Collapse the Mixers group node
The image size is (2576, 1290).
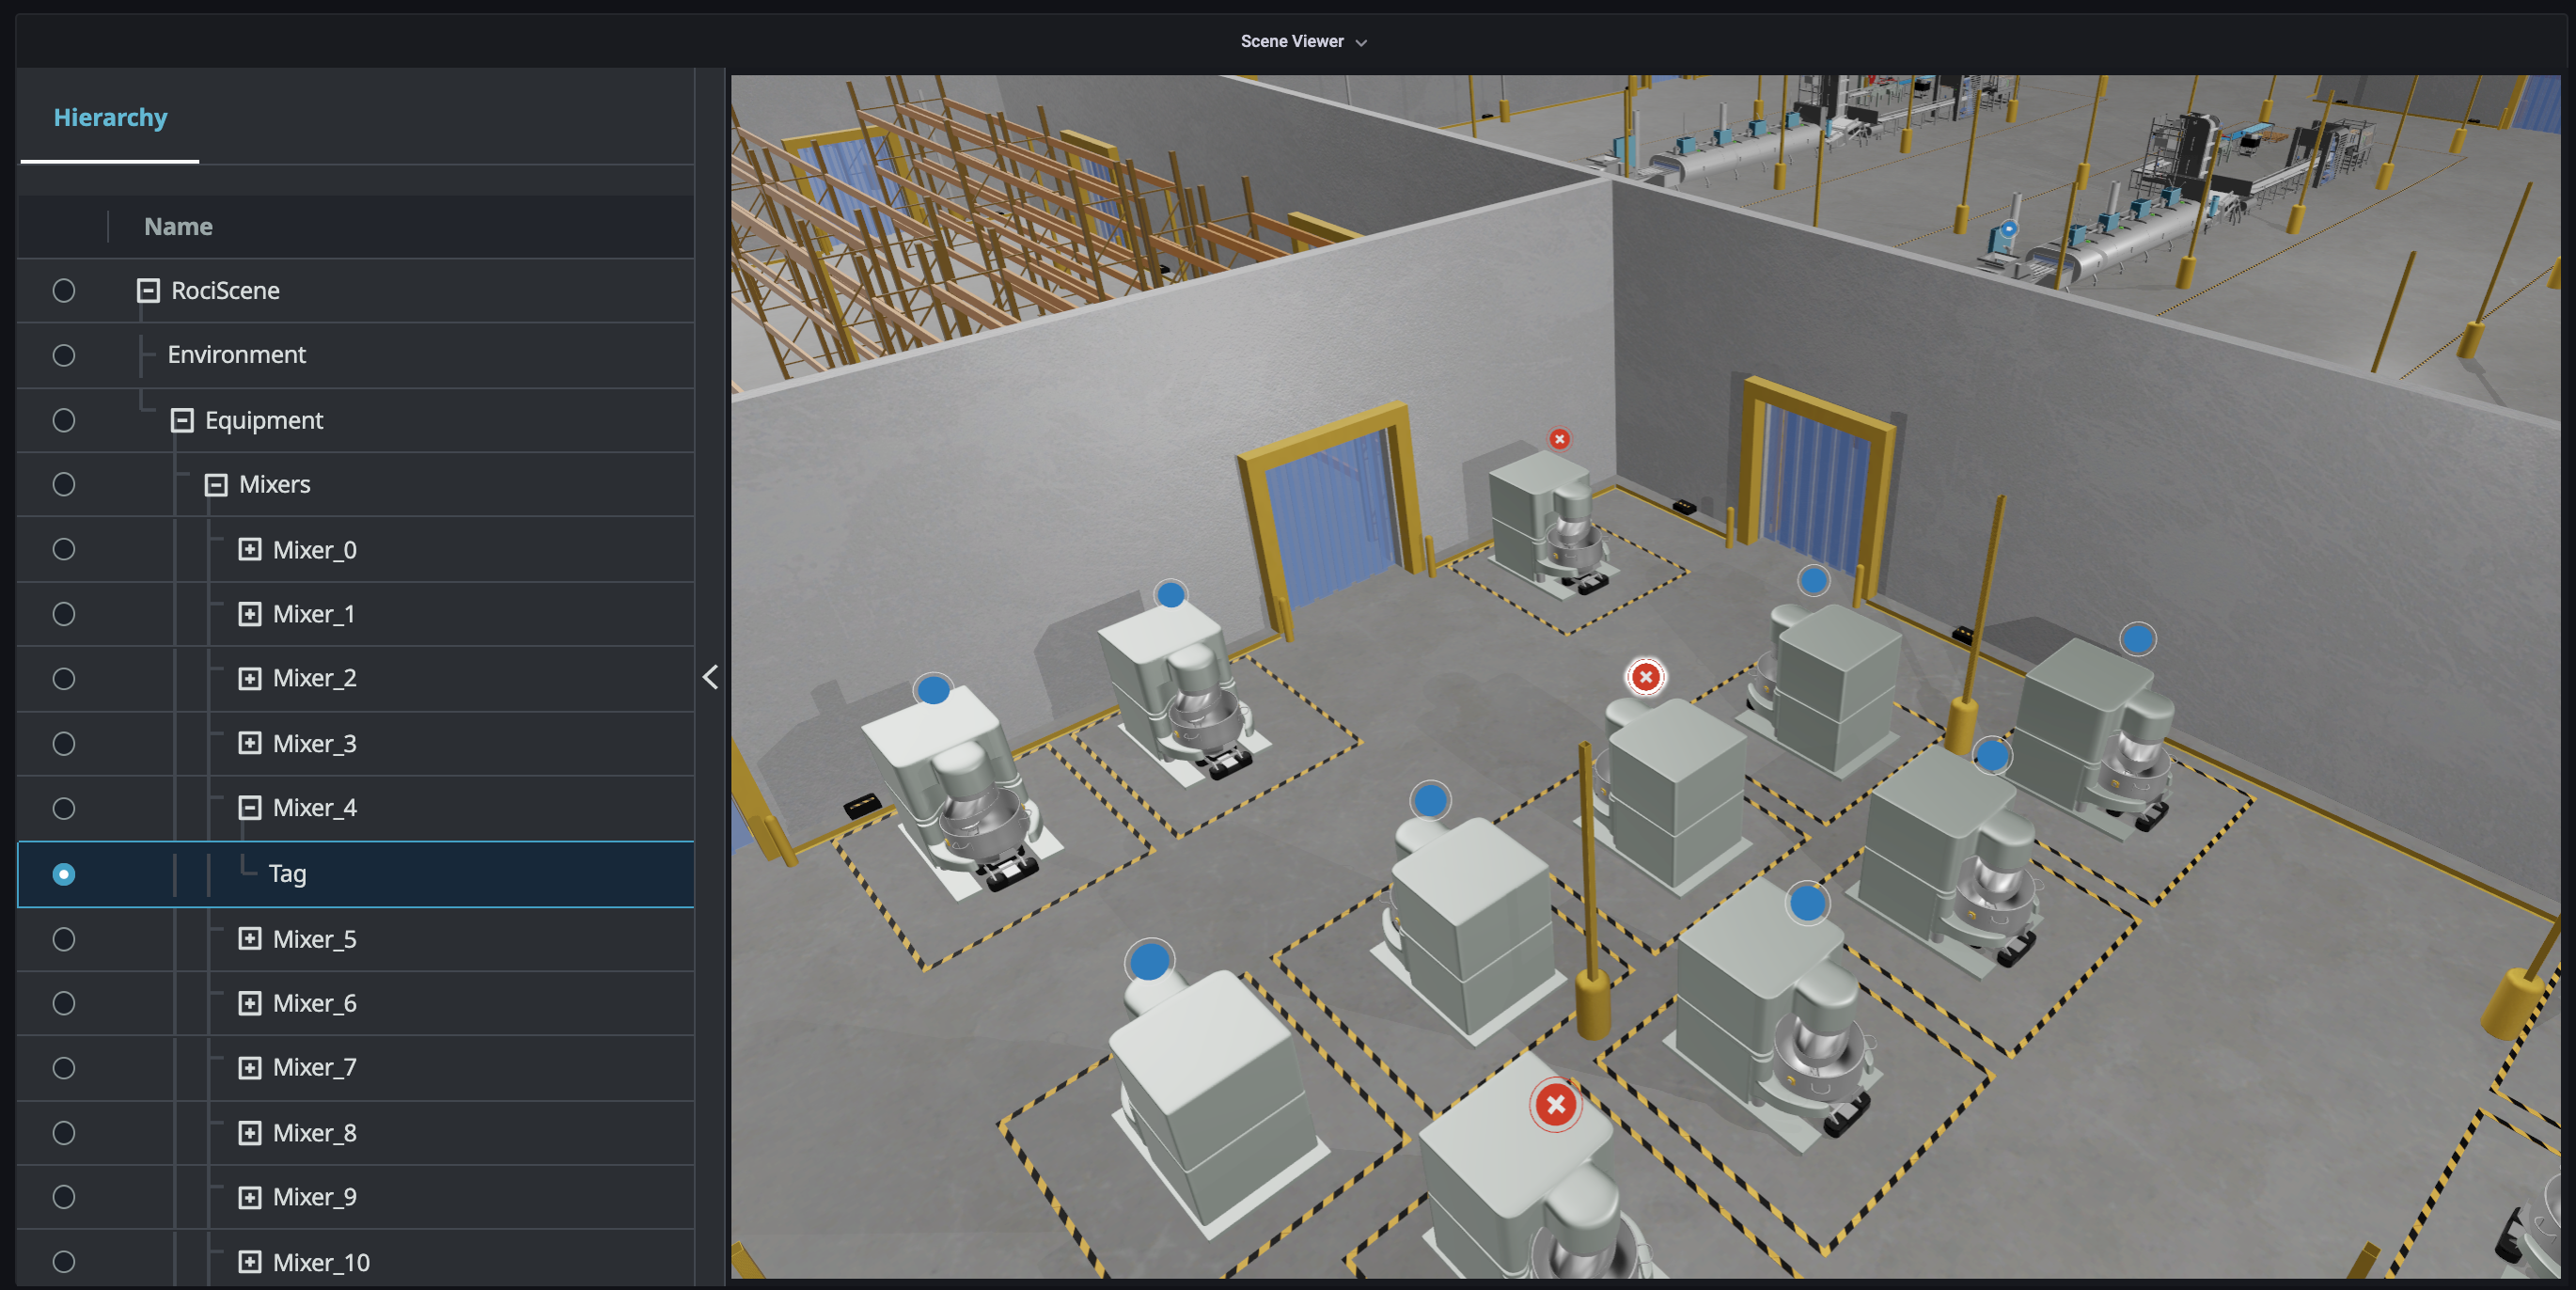pyautogui.click(x=216, y=485)
